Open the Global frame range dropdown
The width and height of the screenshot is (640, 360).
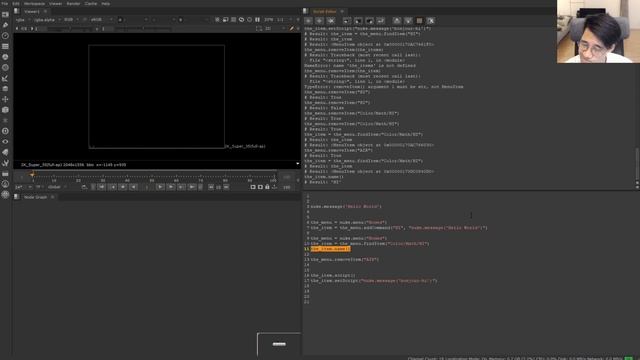57,187
